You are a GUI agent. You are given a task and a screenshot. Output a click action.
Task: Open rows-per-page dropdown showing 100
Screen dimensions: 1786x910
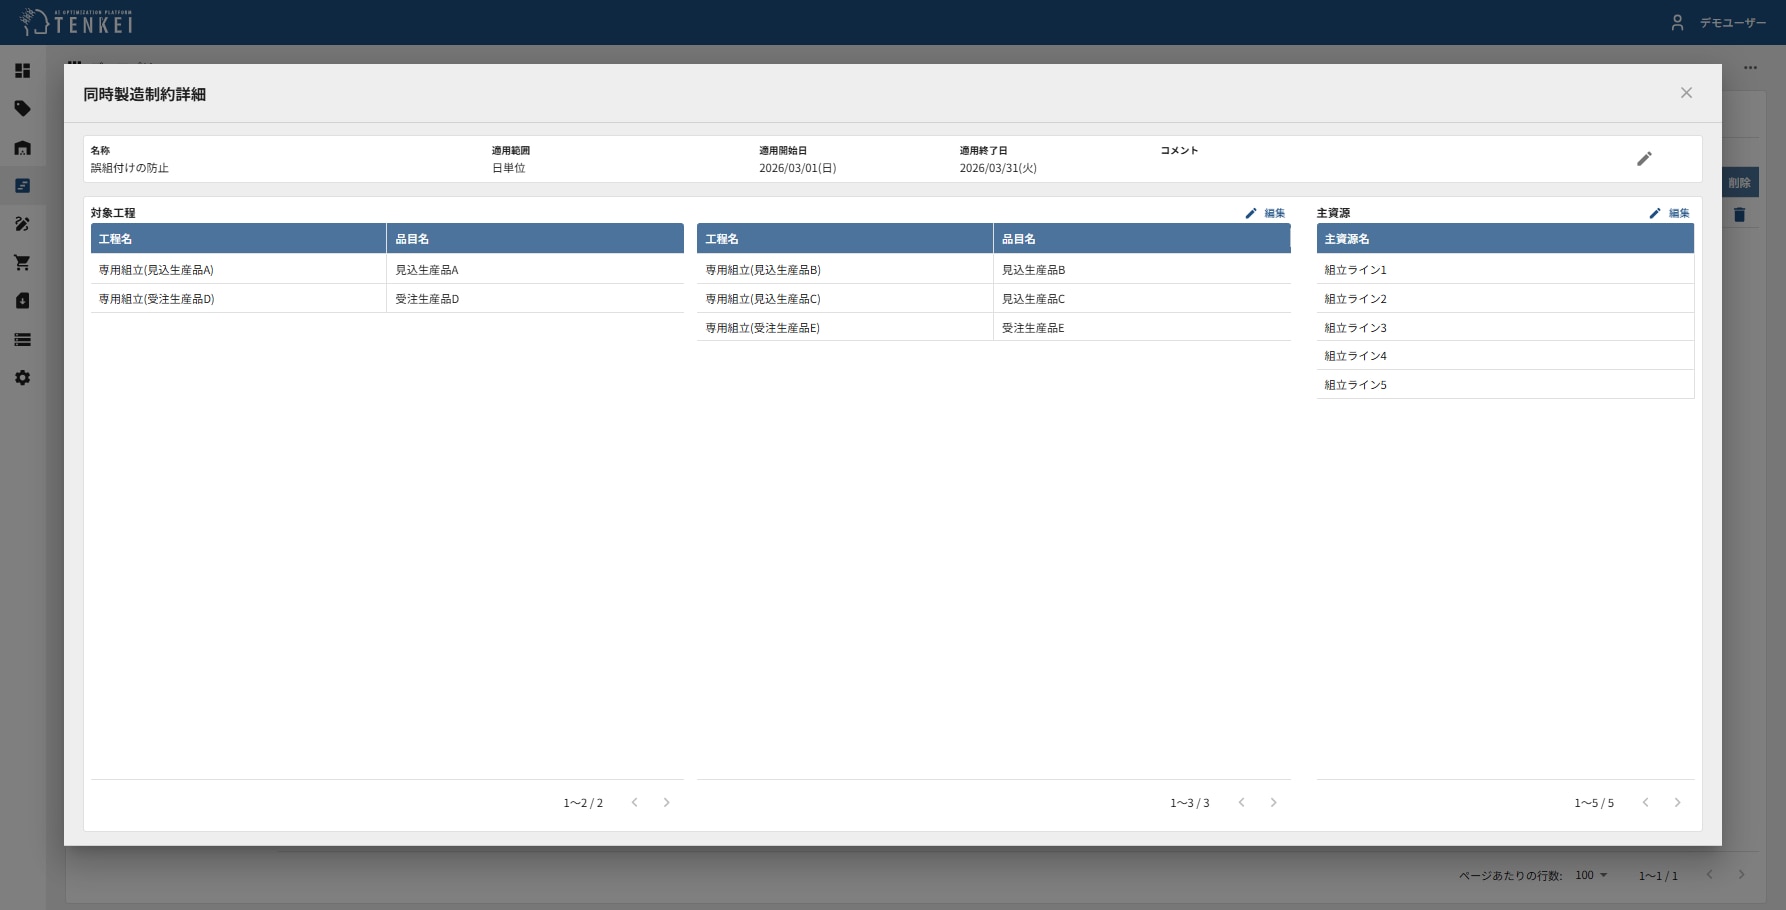1591,875
